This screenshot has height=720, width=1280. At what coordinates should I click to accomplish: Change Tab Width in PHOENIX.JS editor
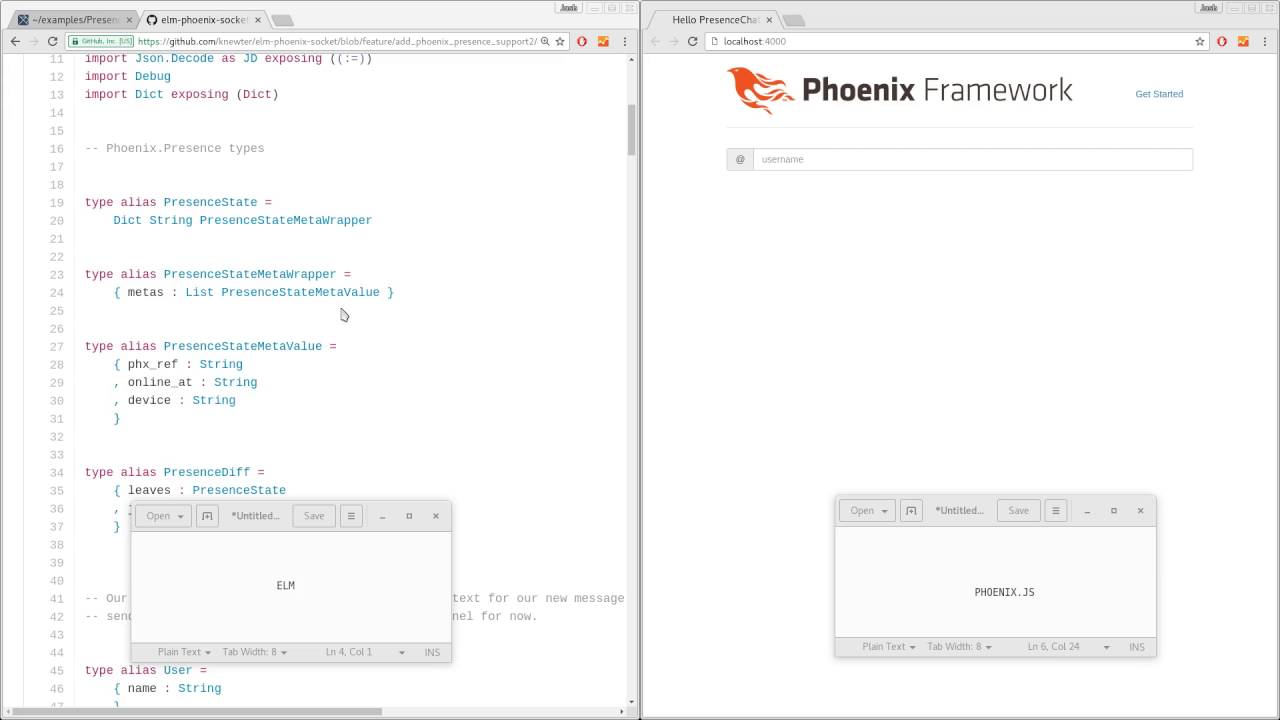click(959, 647)
